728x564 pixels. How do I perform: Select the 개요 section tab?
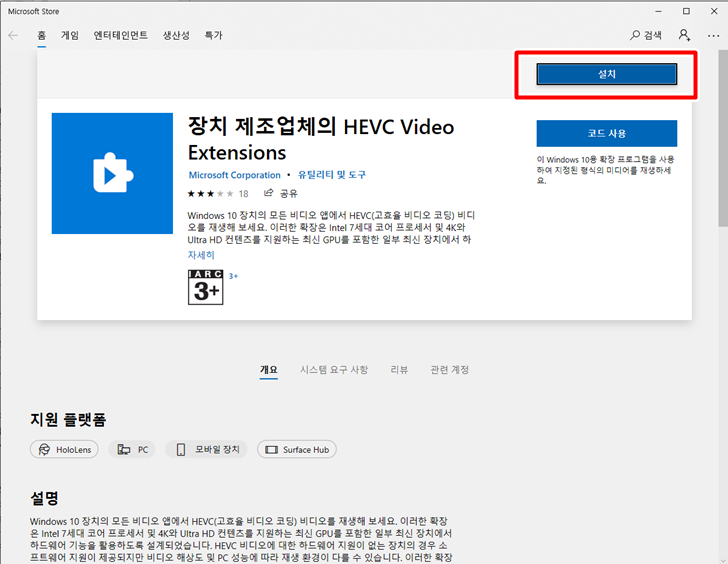(269, 370)
